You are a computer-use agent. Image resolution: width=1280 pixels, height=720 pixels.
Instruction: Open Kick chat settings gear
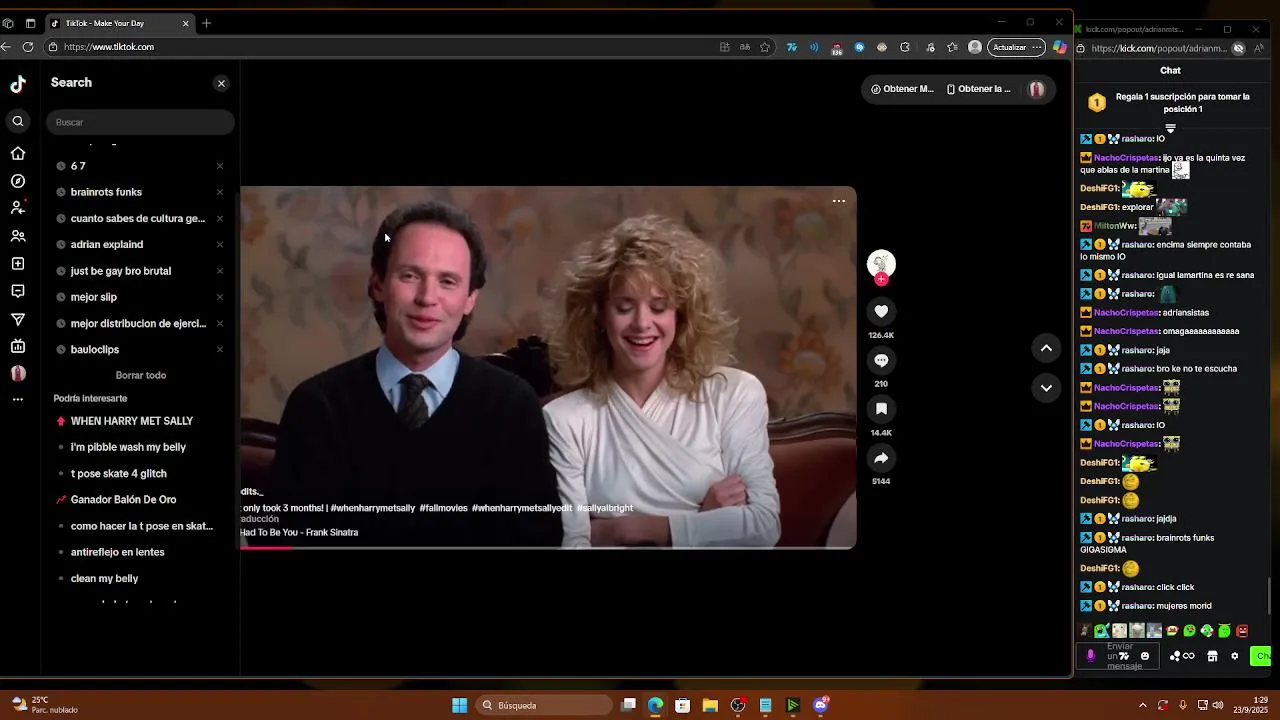[x=1234, y=656]
